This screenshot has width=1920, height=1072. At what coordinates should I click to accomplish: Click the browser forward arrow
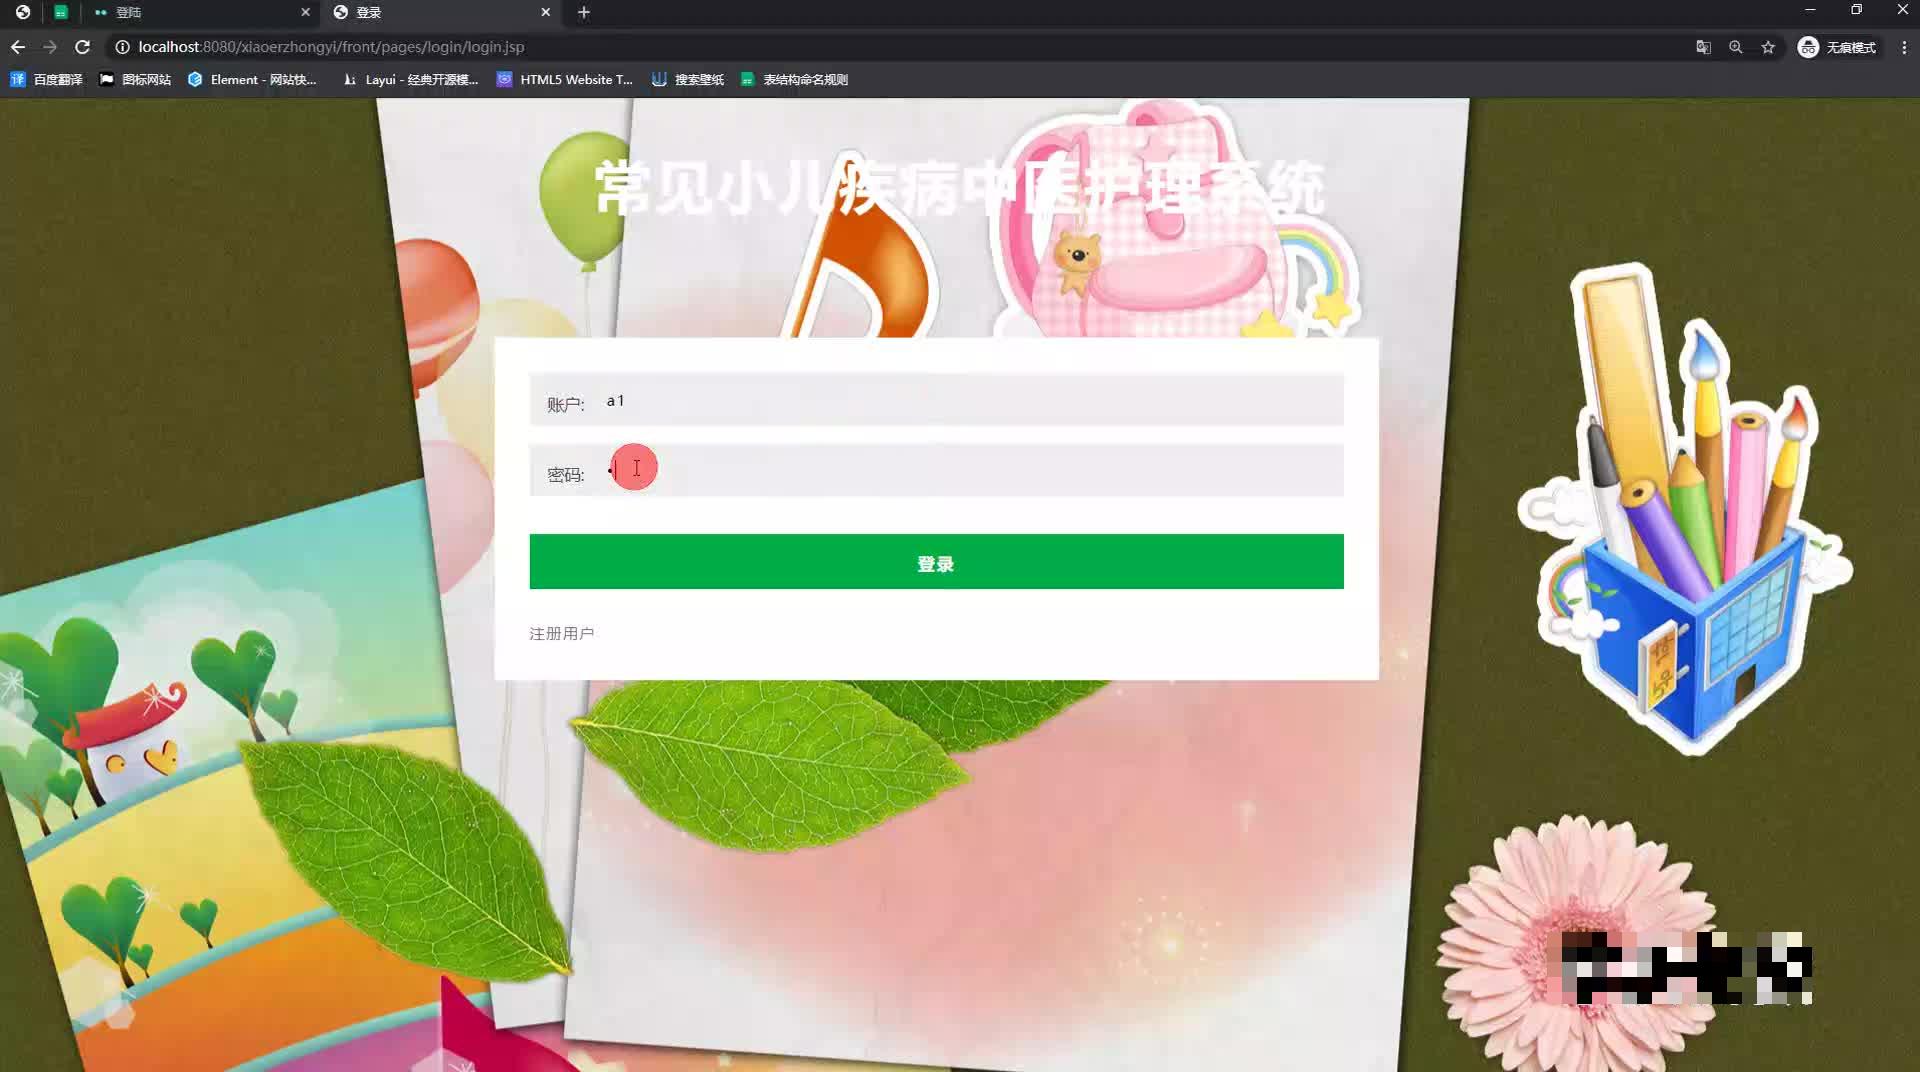click(50, 47)
